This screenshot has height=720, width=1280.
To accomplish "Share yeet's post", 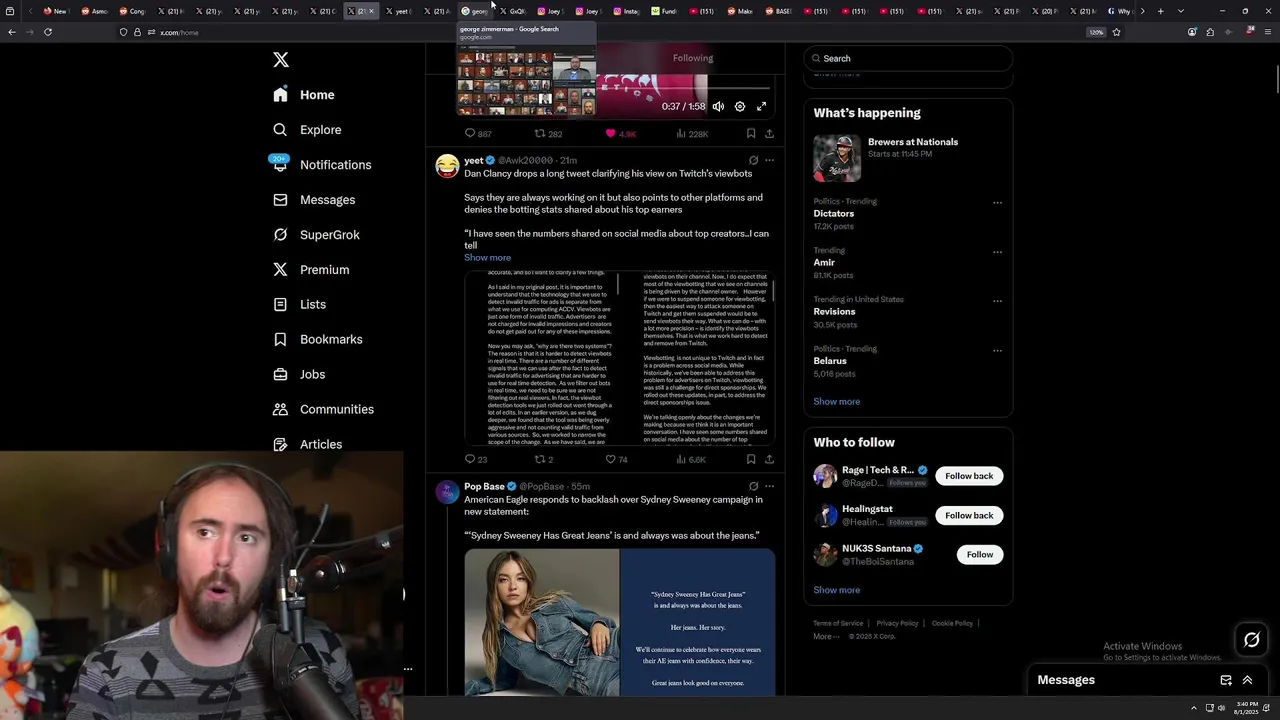I will (769, 459).
